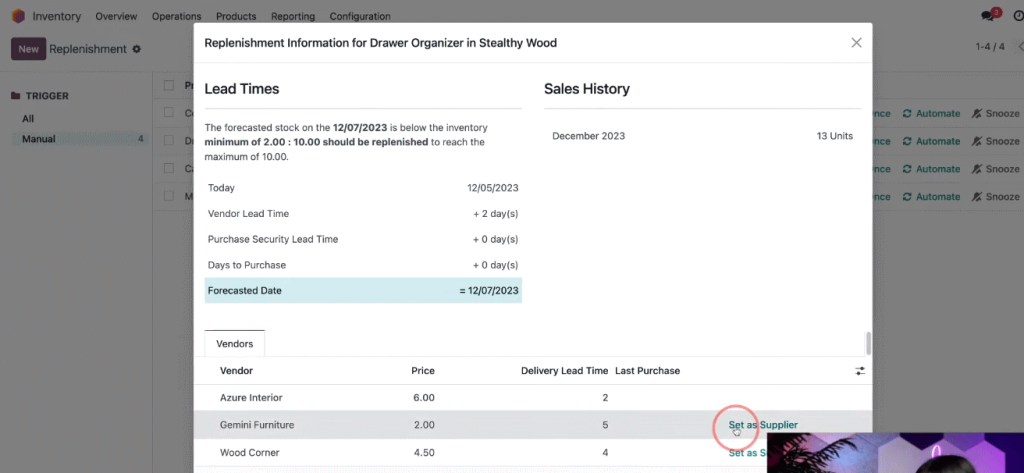Viewport: 1024px width, 473px height.
Task: Open the Operations menu
Action: 176,16
